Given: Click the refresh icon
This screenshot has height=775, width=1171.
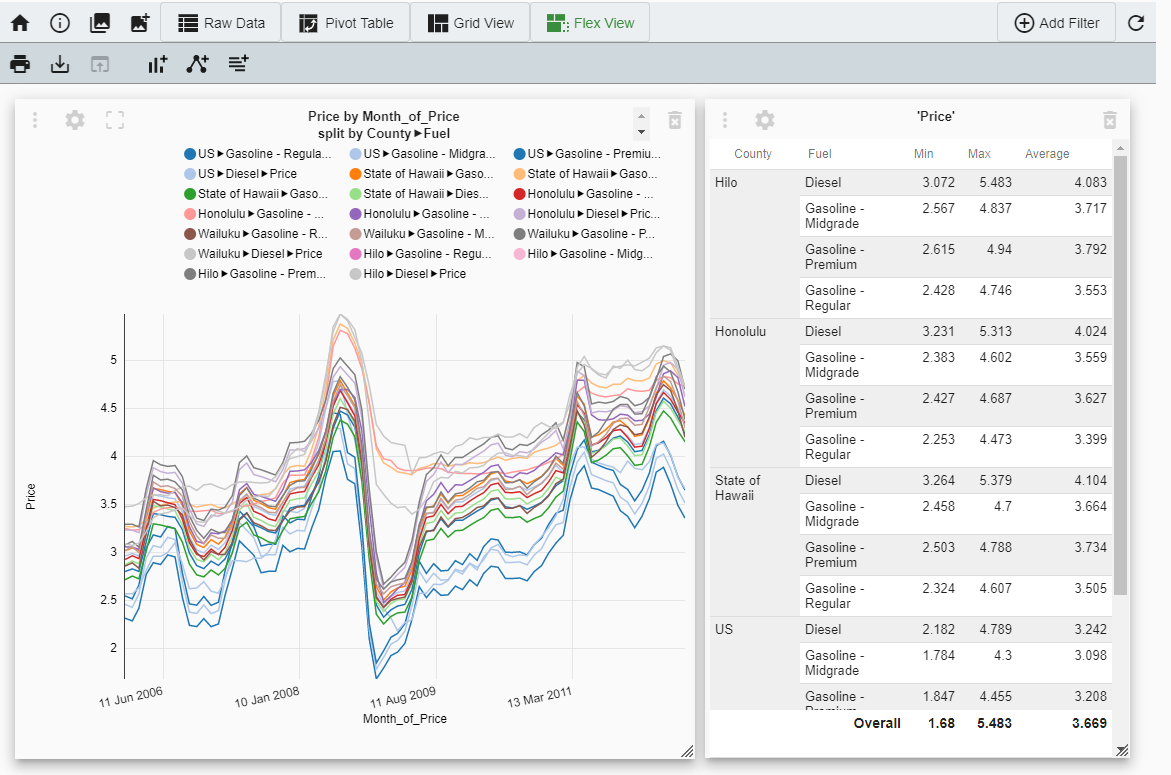Looking at the screenshot, I should coord(1136,23).
